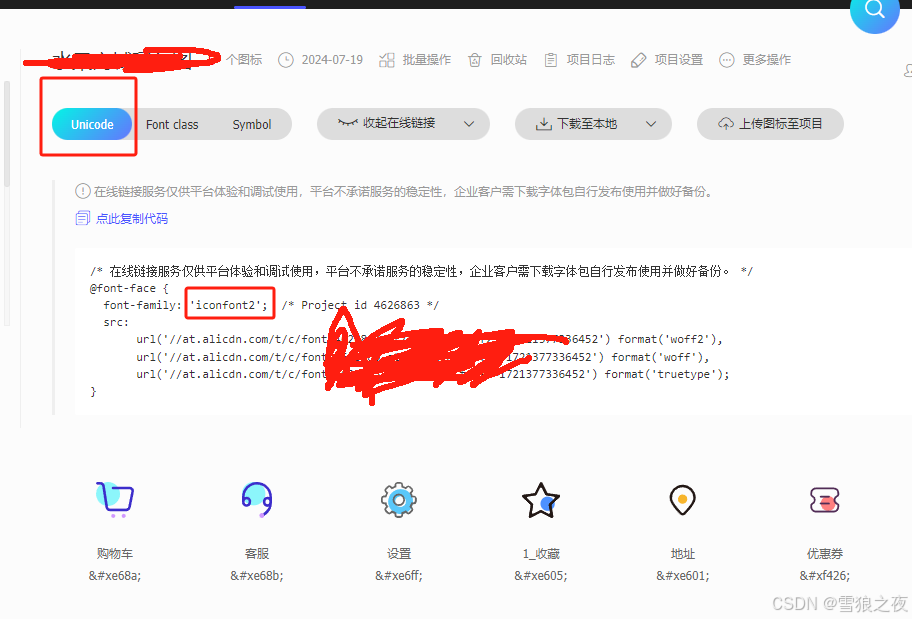
Task: Click the batch operations grid icon
Action: [387, 59]
